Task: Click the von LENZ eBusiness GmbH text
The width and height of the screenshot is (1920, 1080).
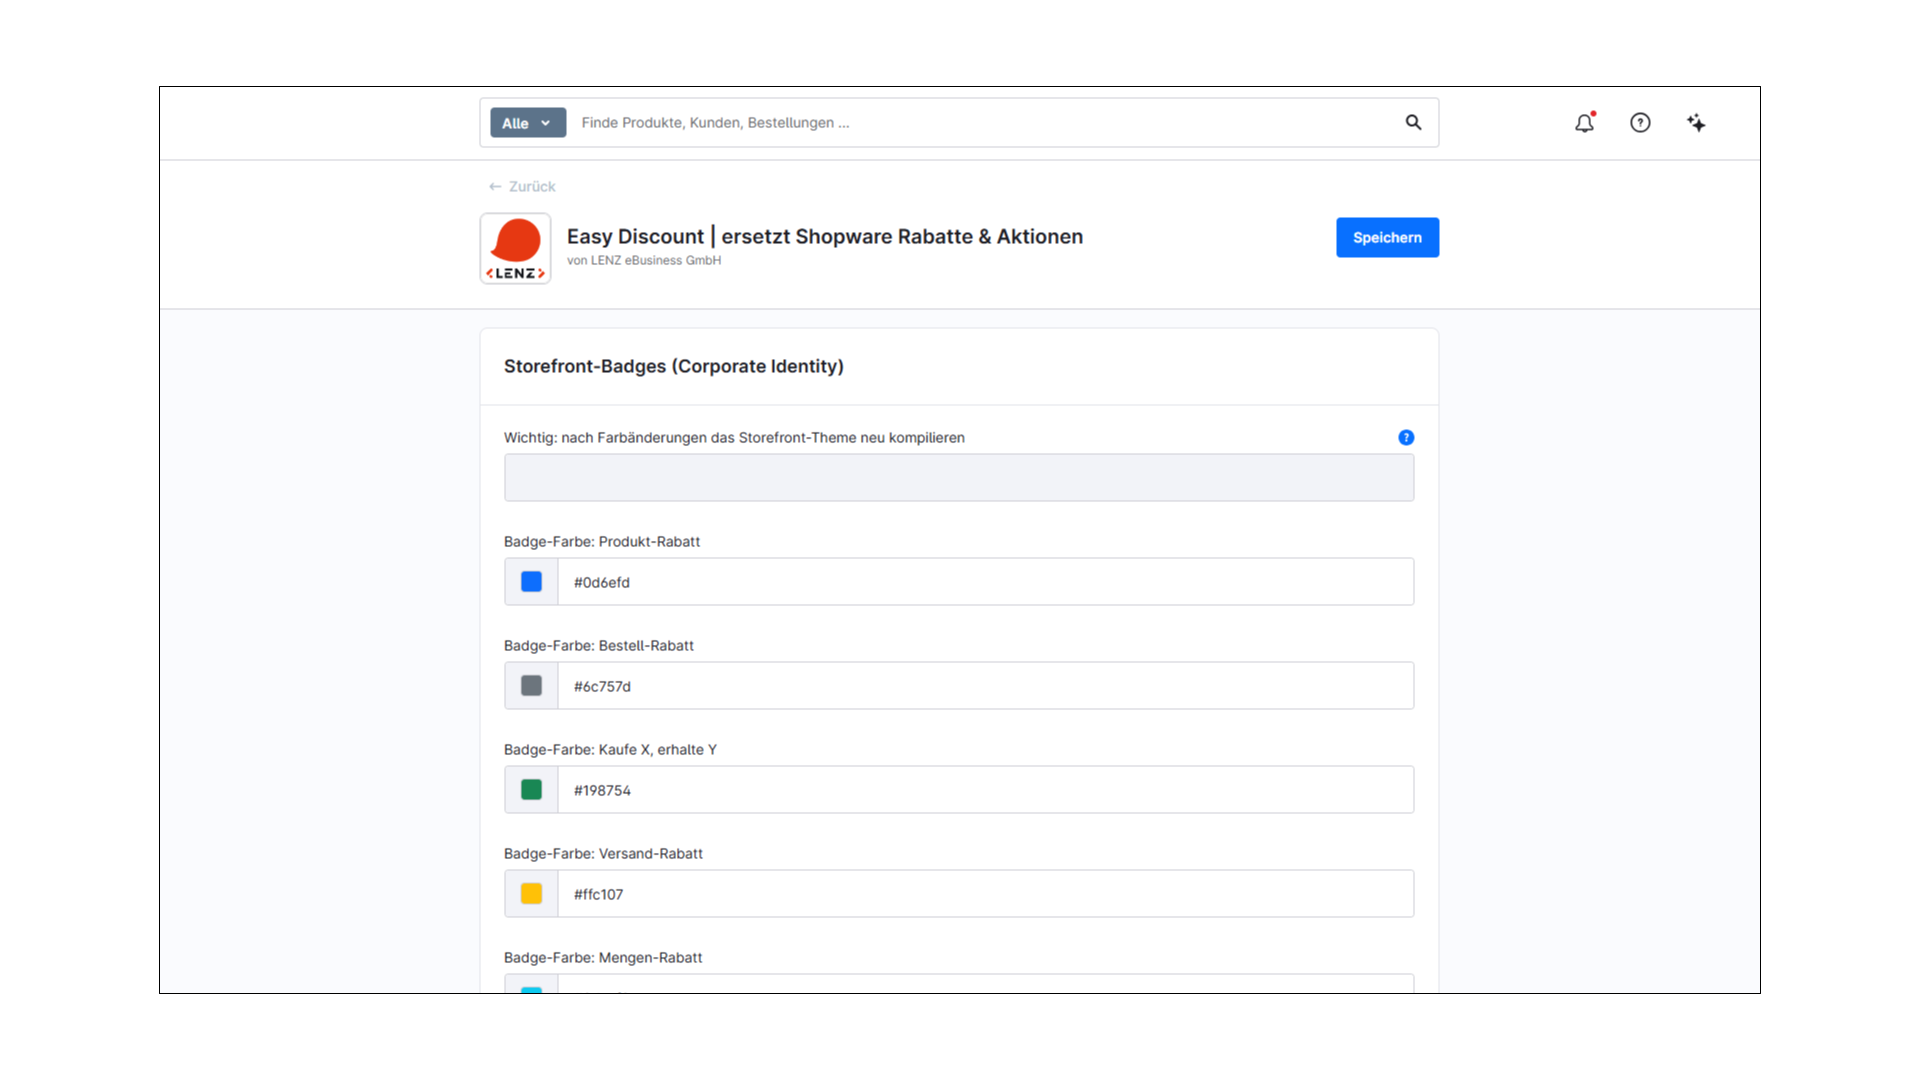Action: [x=644, y=260]
